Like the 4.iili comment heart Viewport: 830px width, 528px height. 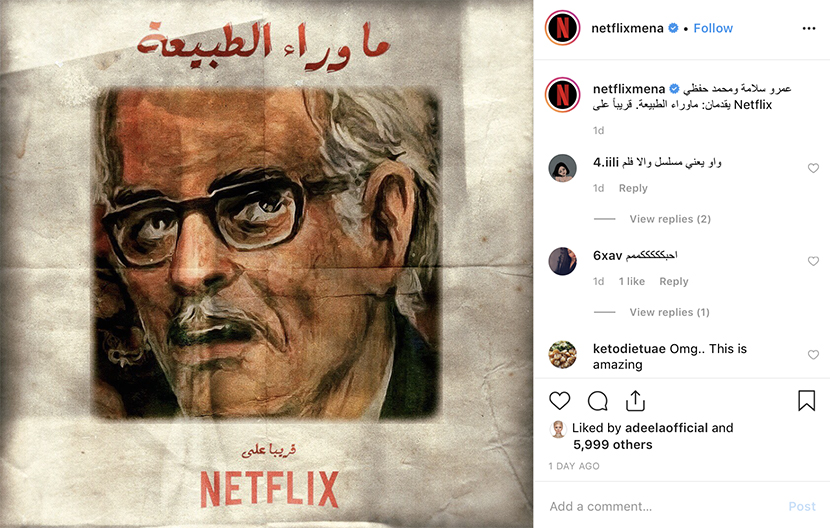(x=813, y=168)
